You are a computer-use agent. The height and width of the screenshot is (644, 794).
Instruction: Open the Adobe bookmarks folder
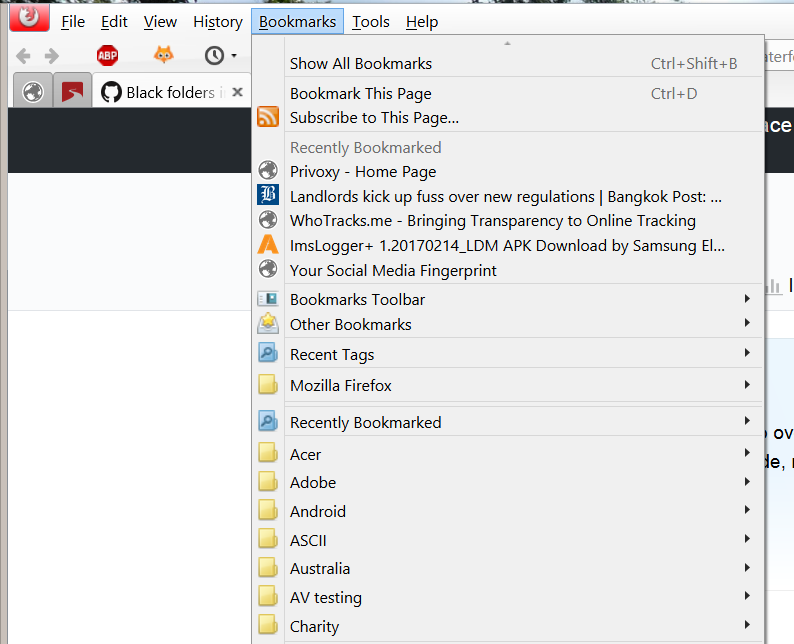509,482
